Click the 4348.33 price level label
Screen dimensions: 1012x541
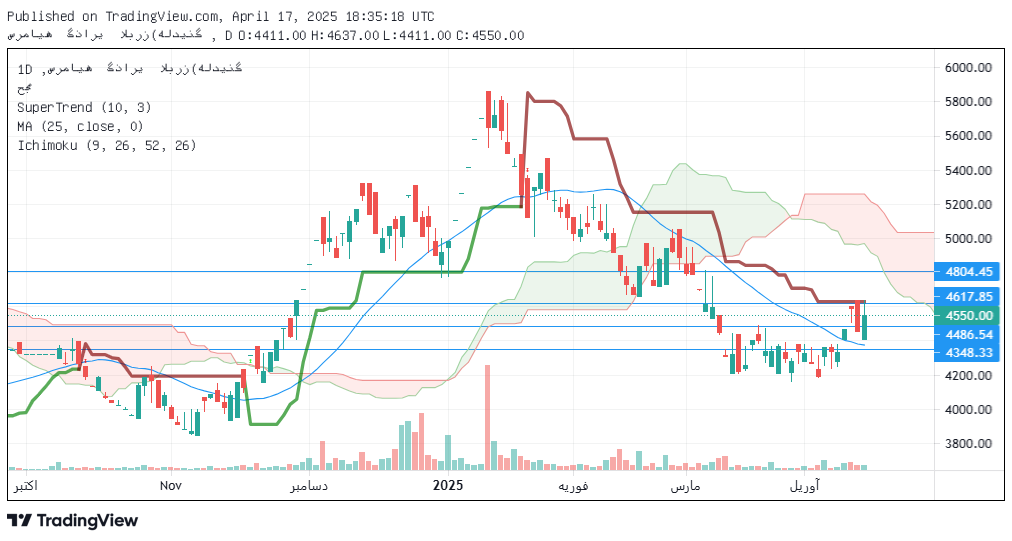(969, 353)
